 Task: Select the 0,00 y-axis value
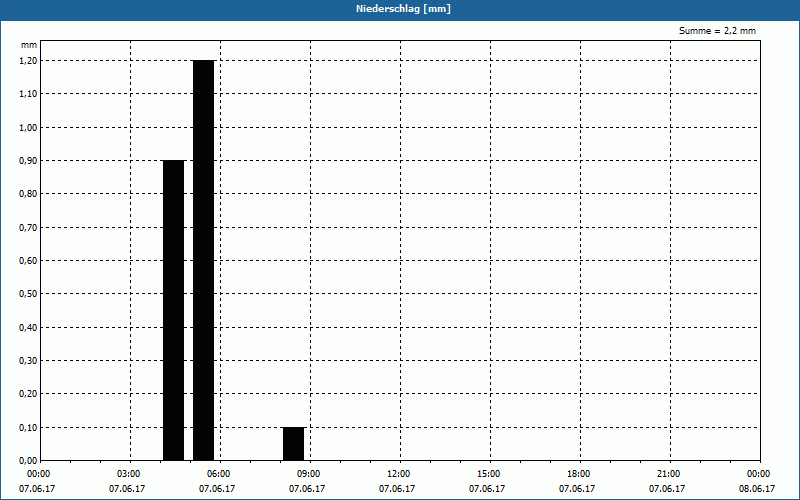click(29, 461)
